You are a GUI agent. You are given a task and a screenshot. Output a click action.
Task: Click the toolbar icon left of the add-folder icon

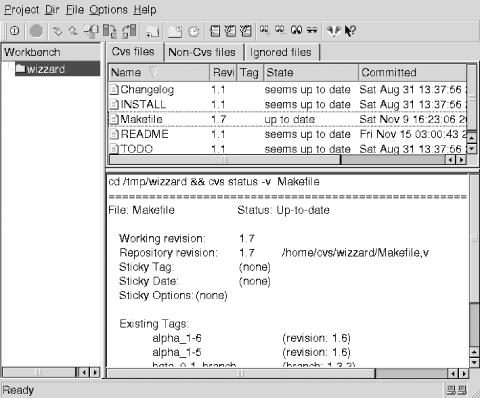(x=129, y=31)
